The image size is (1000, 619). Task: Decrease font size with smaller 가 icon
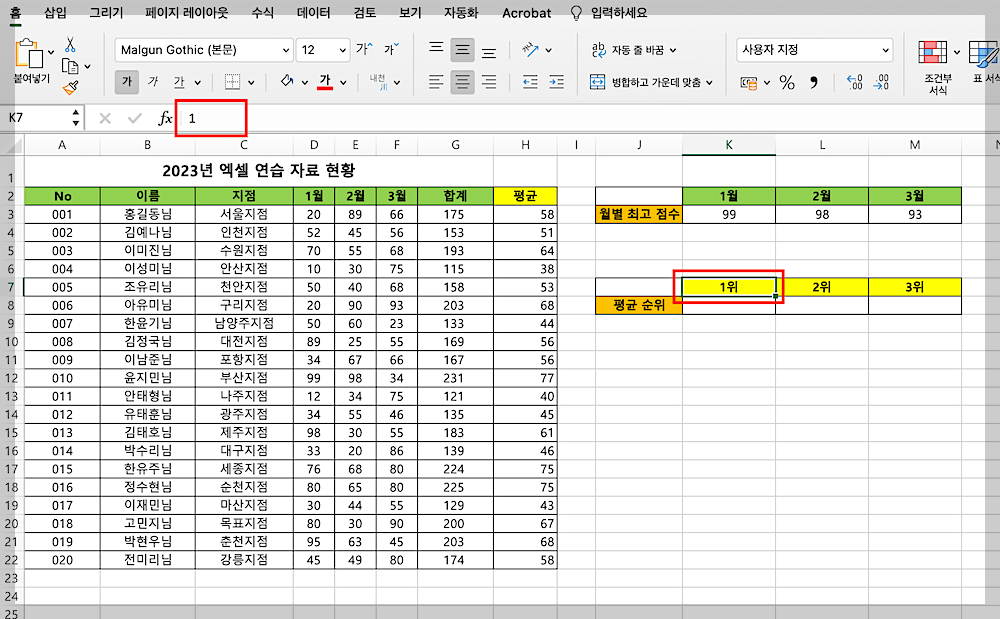[x=391, y=49]
